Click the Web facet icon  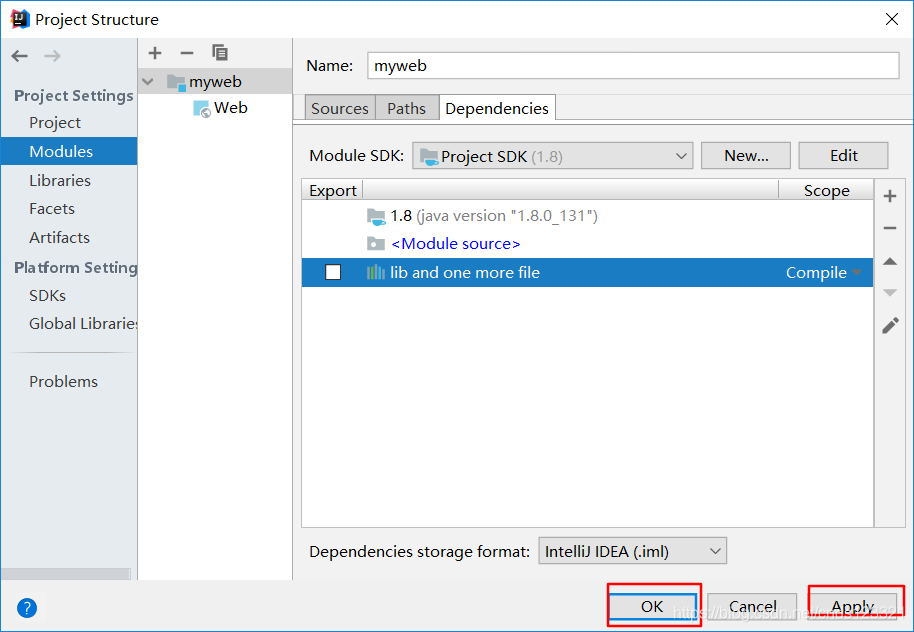(202, 109)
